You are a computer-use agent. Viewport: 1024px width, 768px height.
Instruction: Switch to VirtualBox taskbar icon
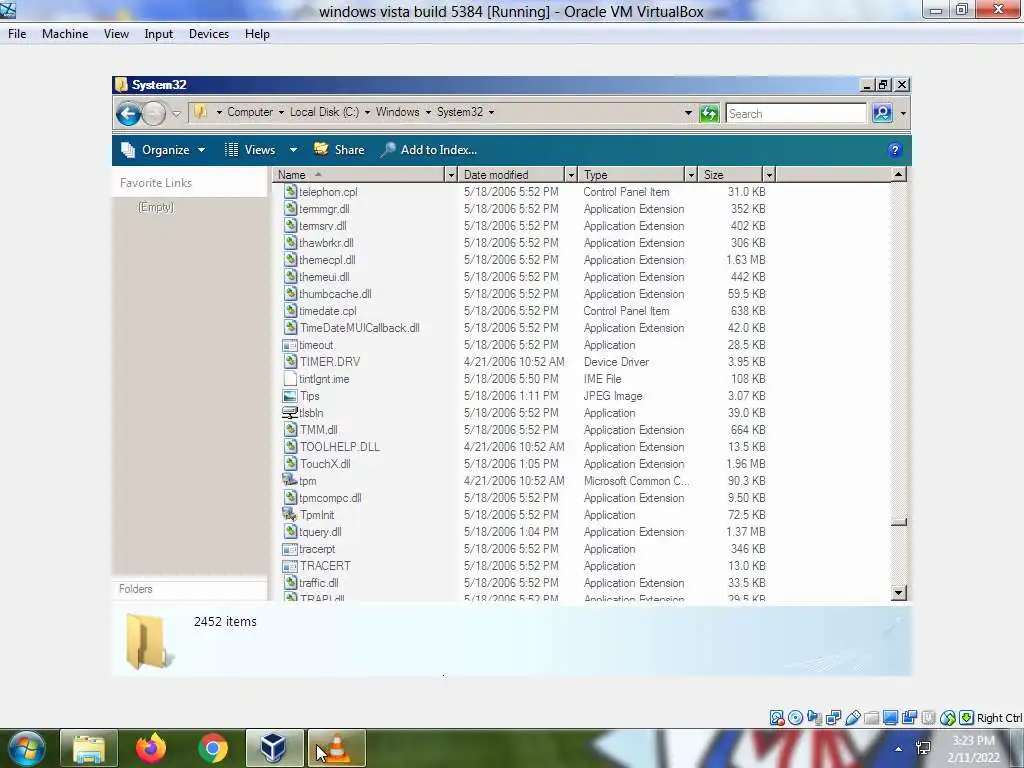click(274, 748)
